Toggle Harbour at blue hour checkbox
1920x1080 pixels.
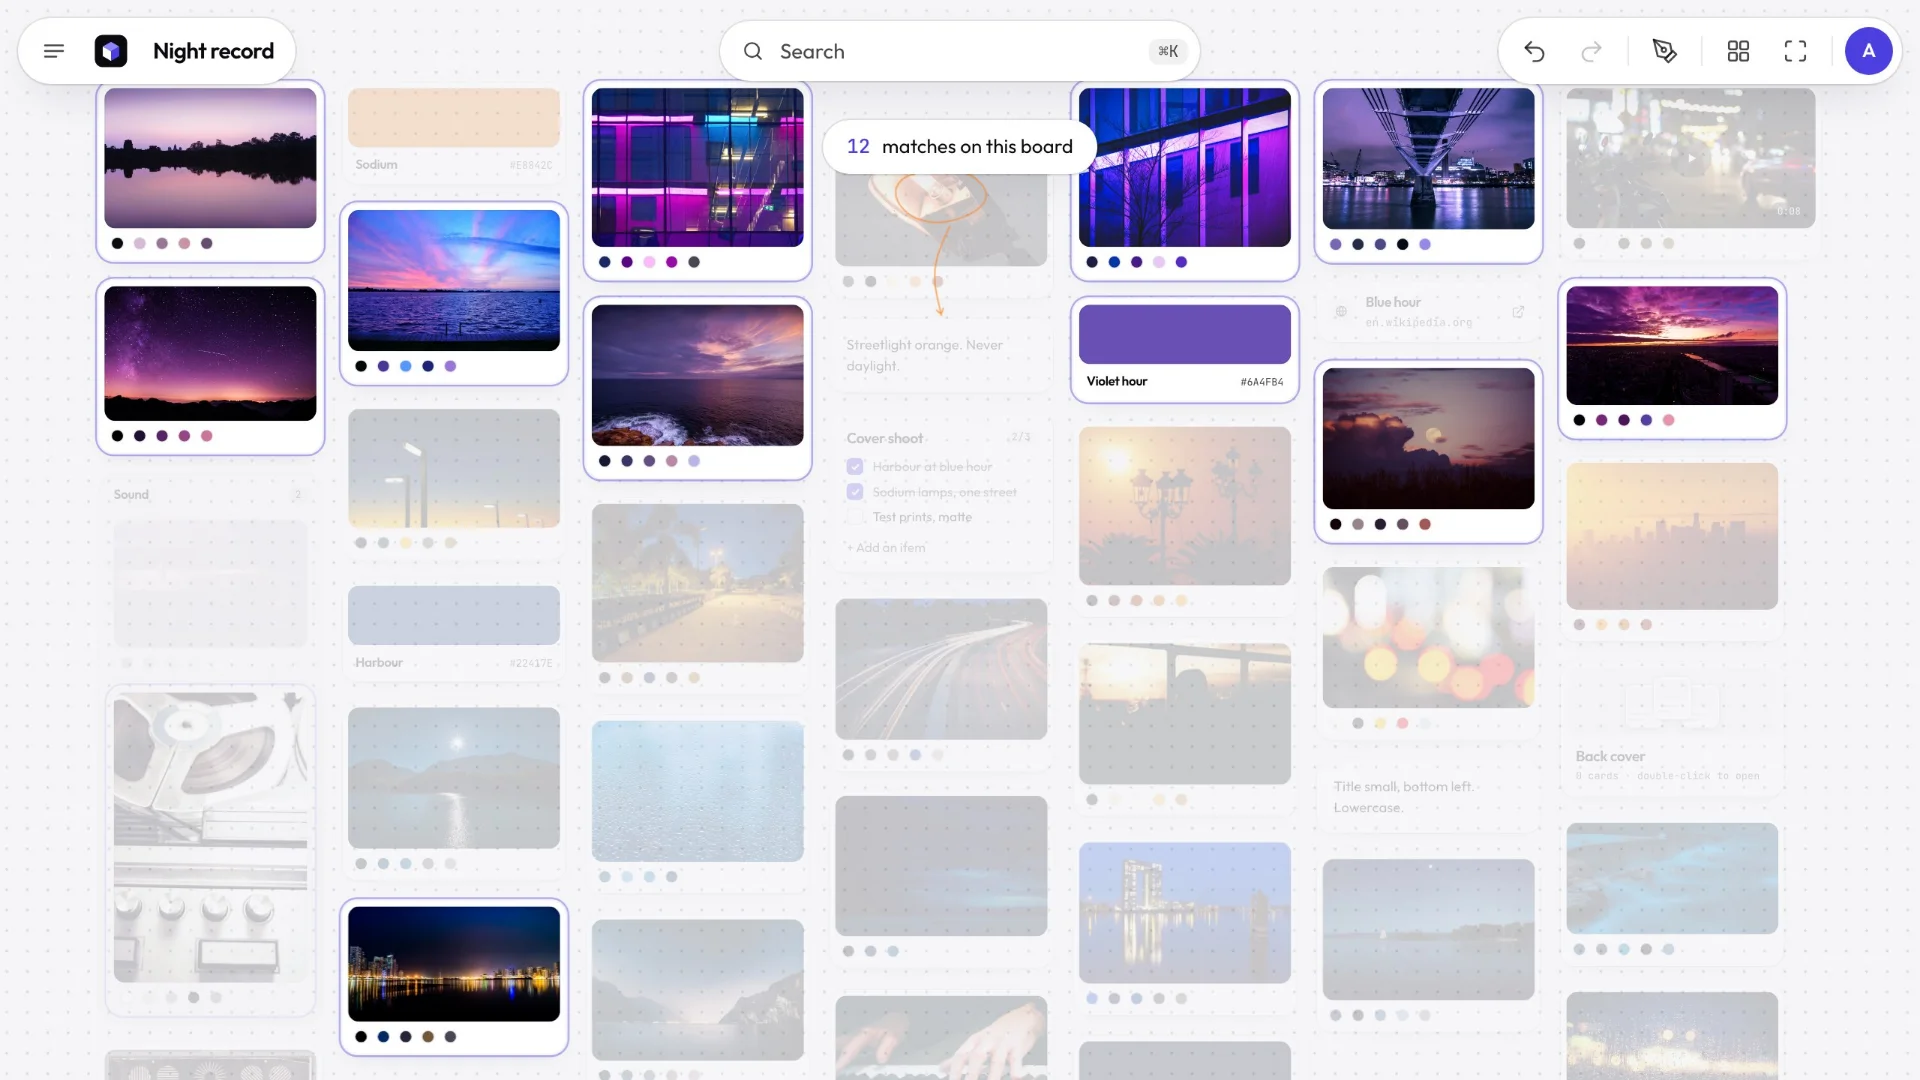855,466
